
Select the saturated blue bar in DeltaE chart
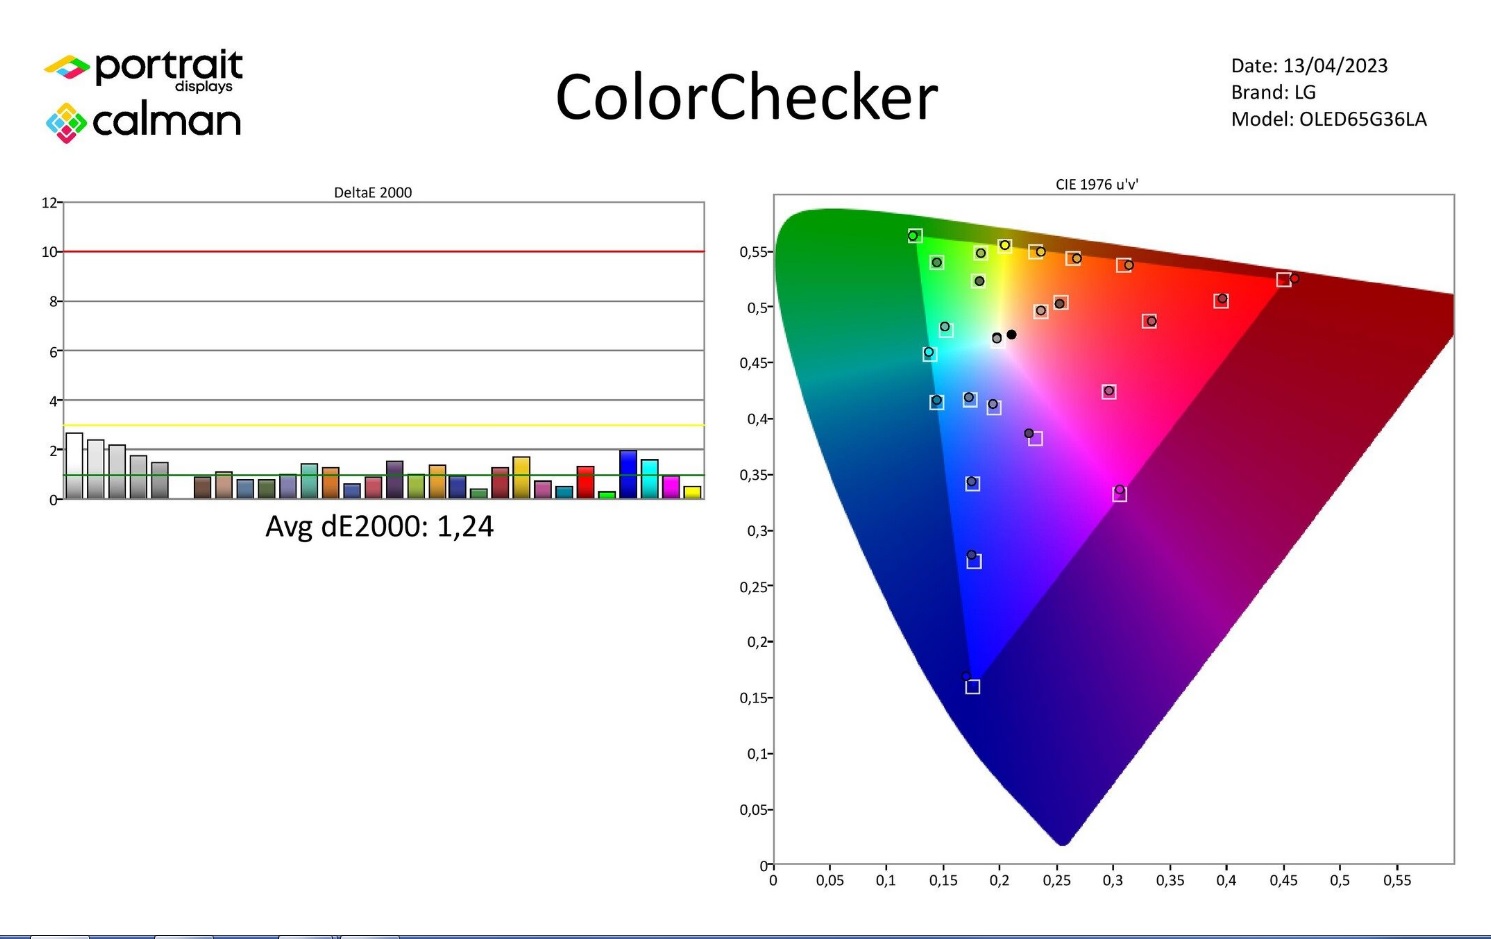(628, 474)
